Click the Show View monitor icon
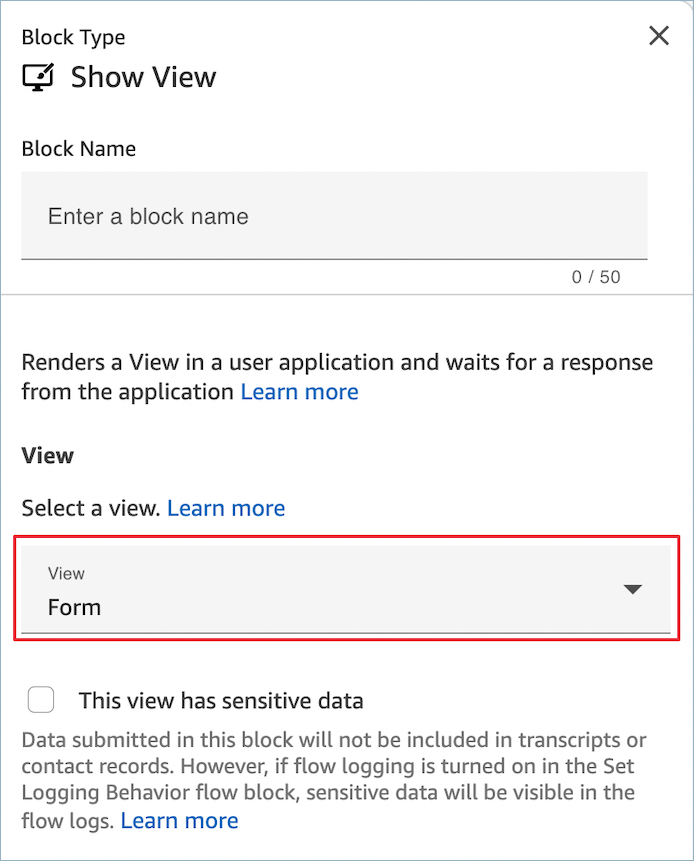Image resolution: width=694 pixels, height=861 pixels. pos(38,78)
